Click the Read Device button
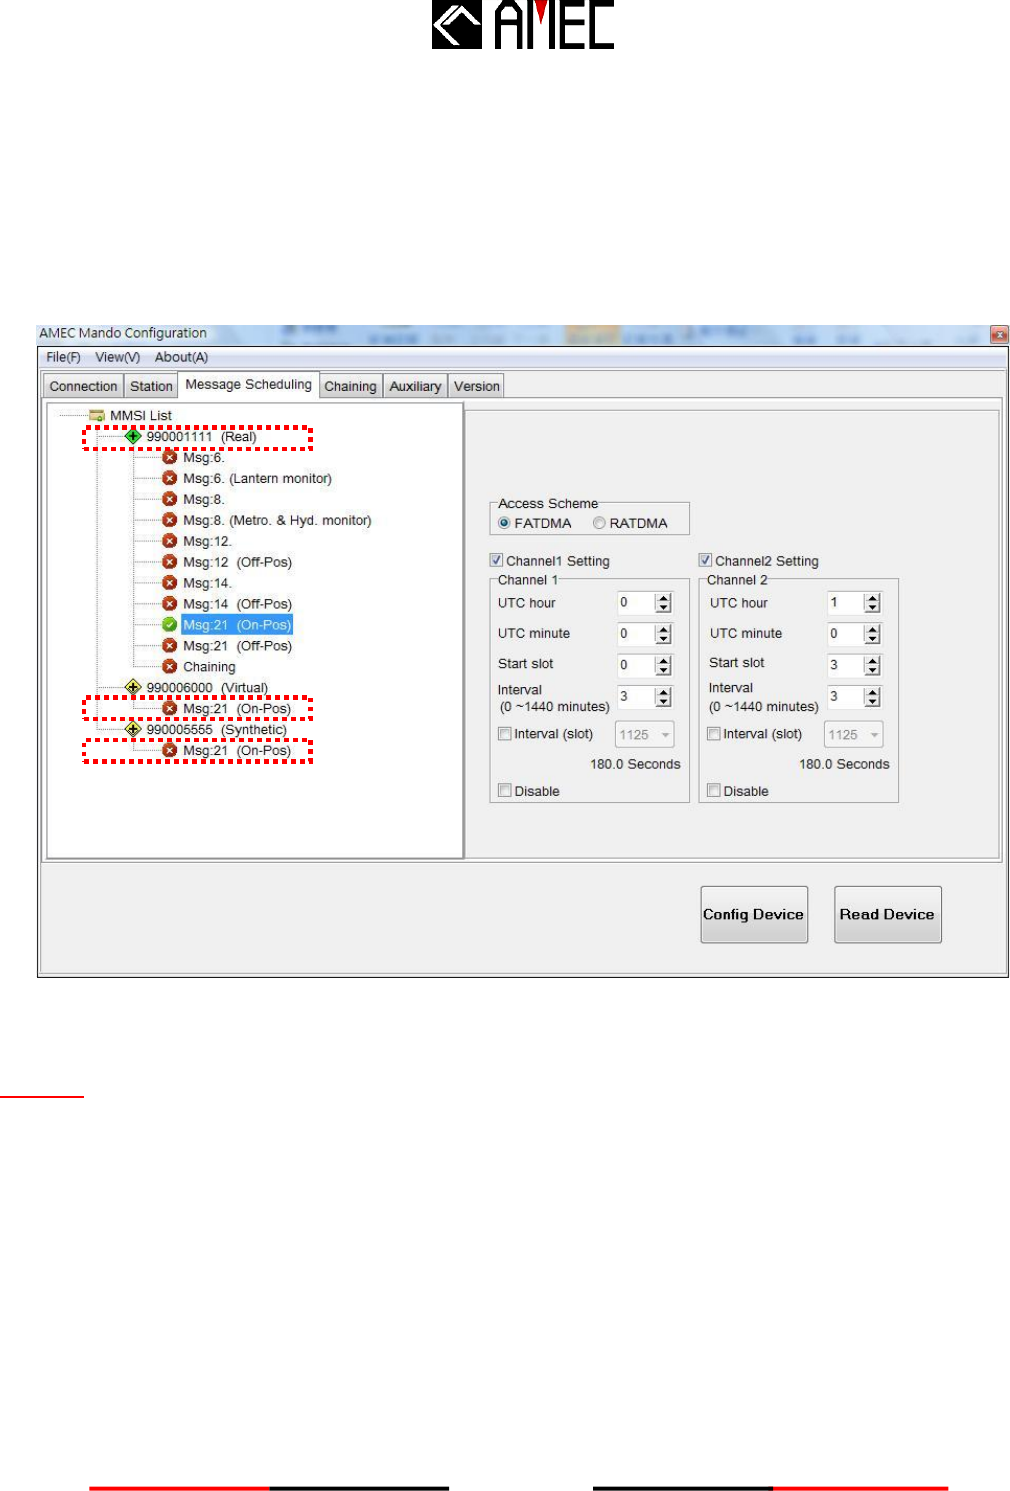Viewport: 1010px width, 1491px height. tap(888, 914)
